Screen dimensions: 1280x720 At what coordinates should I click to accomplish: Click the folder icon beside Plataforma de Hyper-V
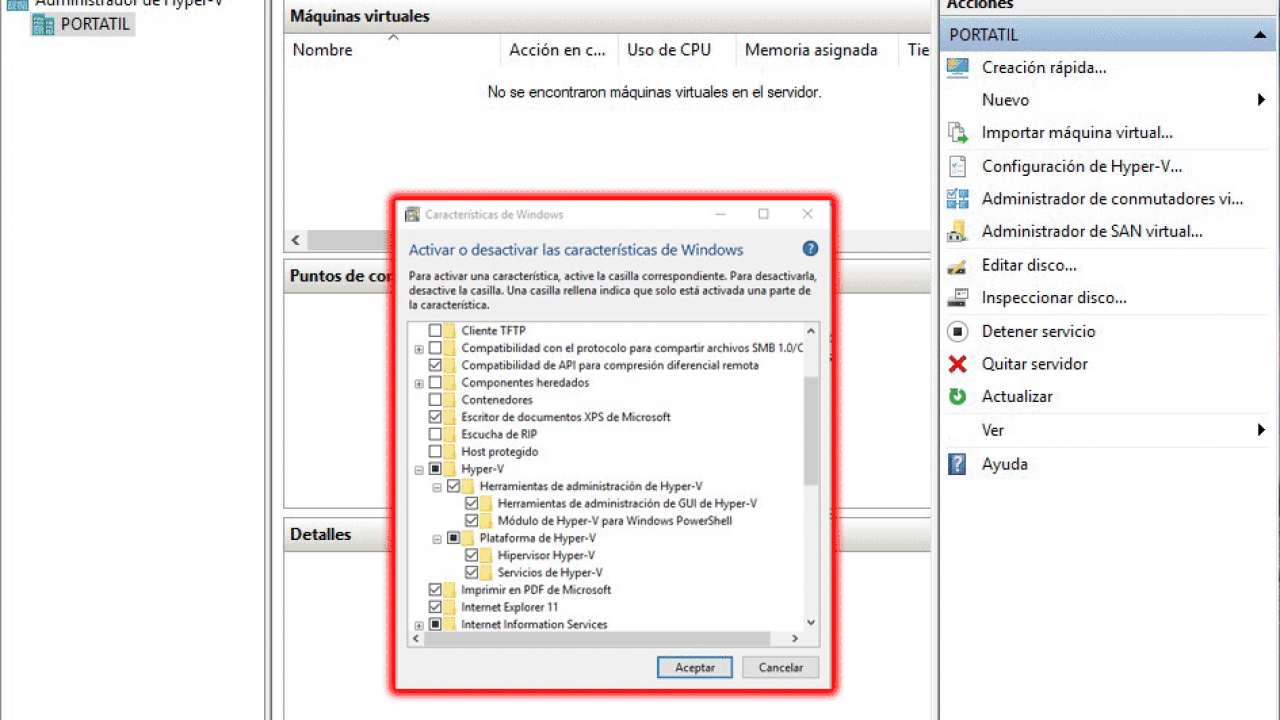(x=468, y=538)
